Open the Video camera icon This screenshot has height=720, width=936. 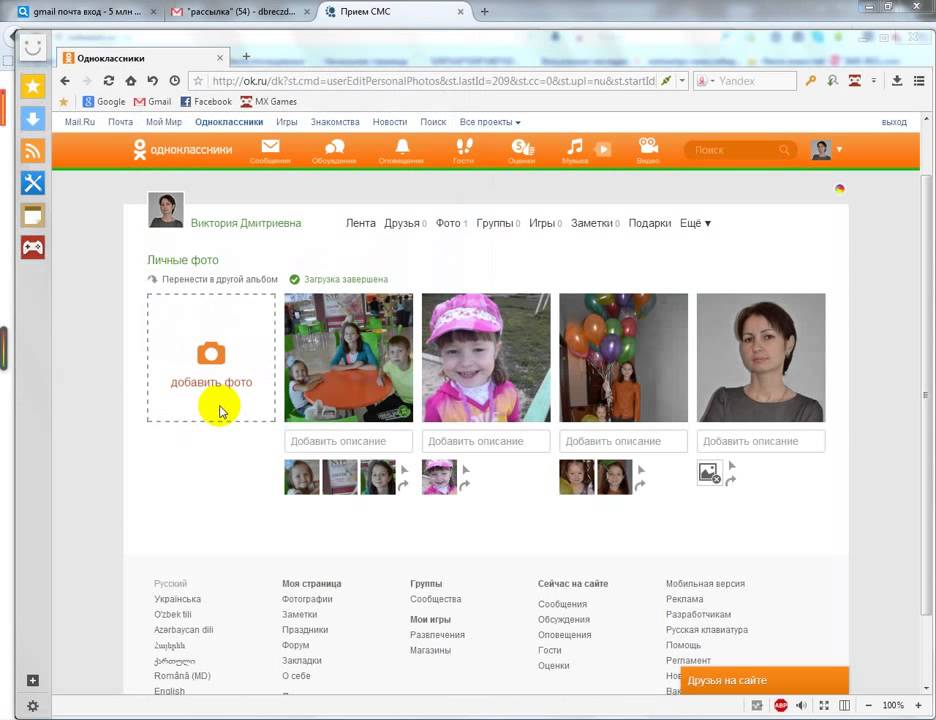(x=648, y=147)
